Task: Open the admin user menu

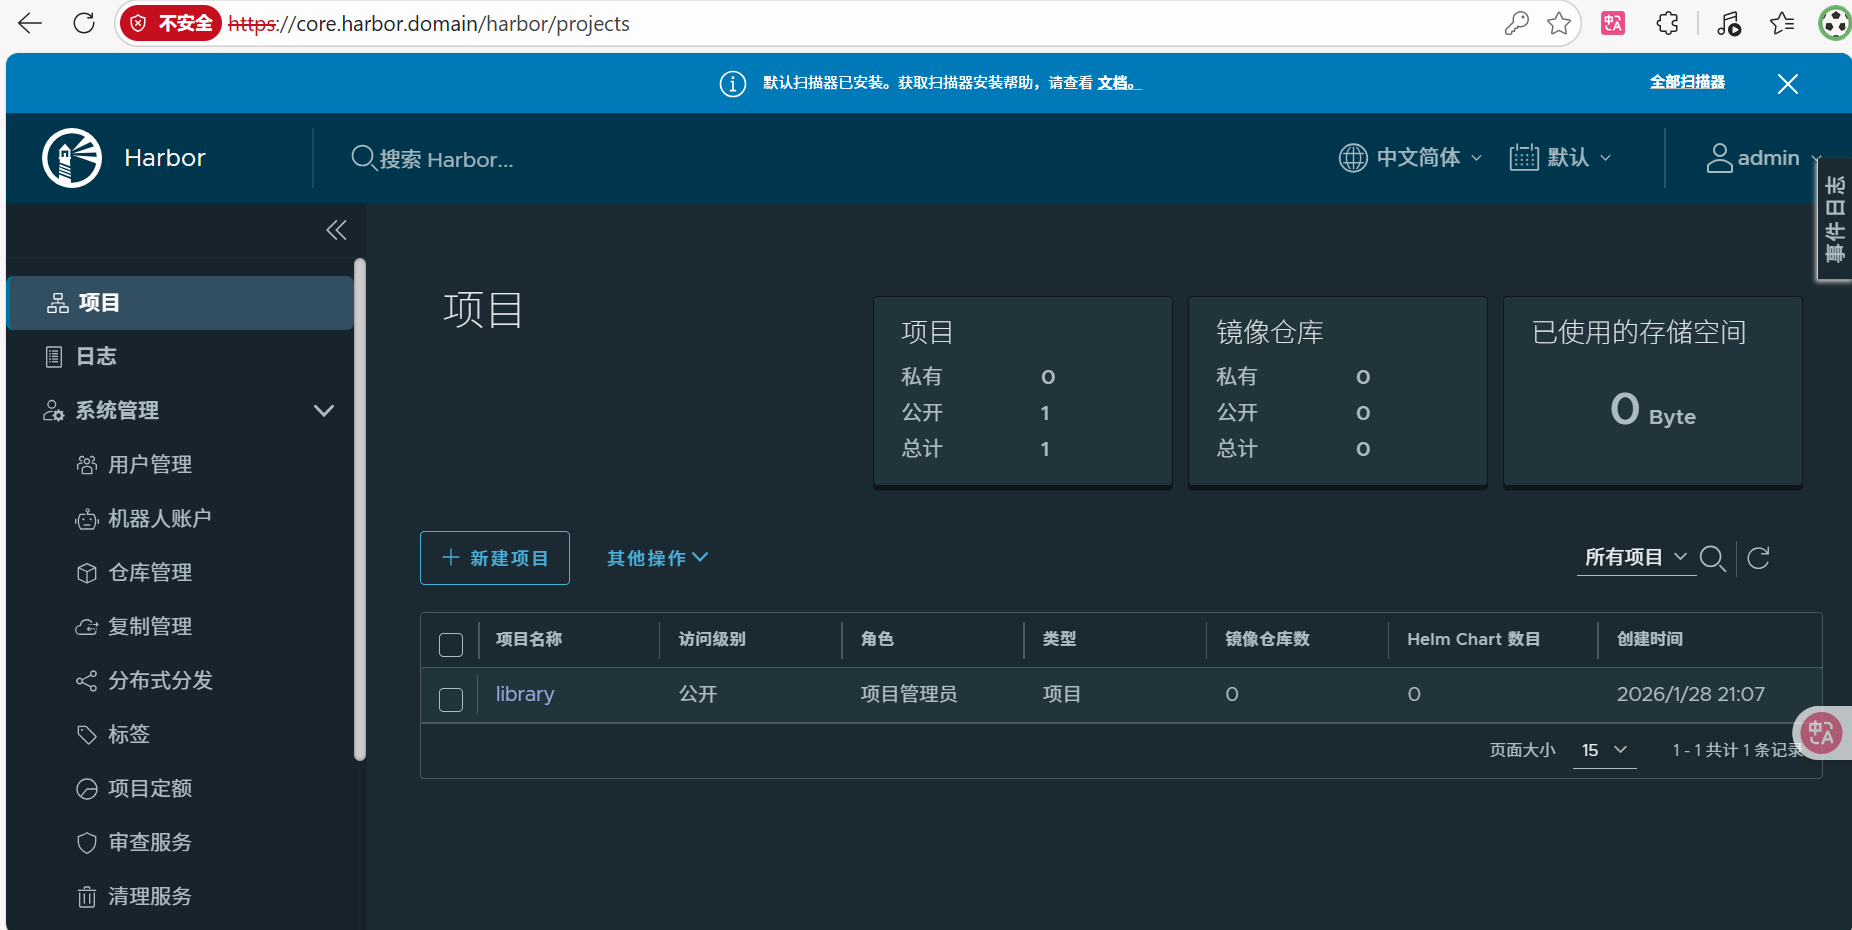Action: [1764, 158]
